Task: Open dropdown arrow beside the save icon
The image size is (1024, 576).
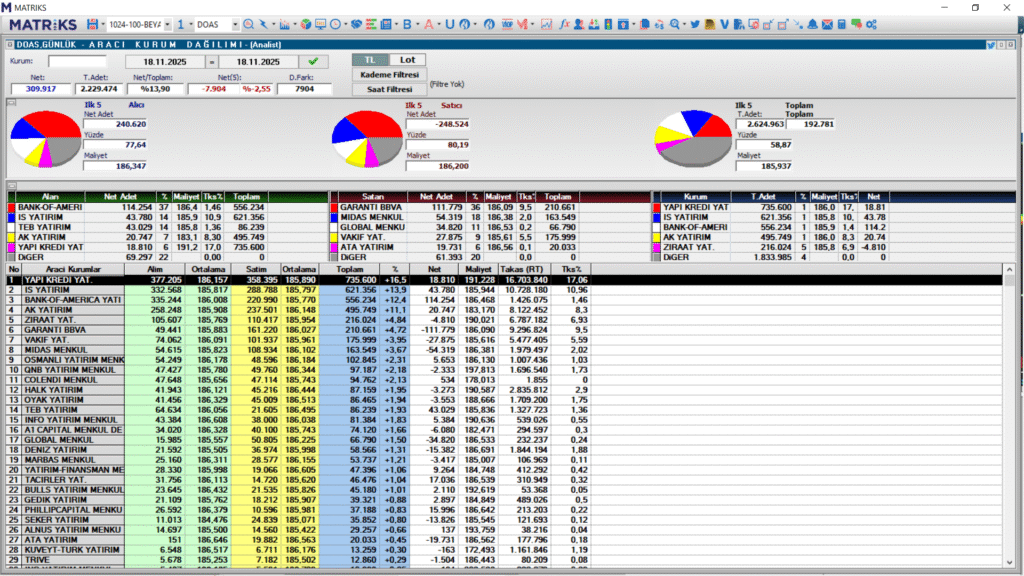Action: 104,23
